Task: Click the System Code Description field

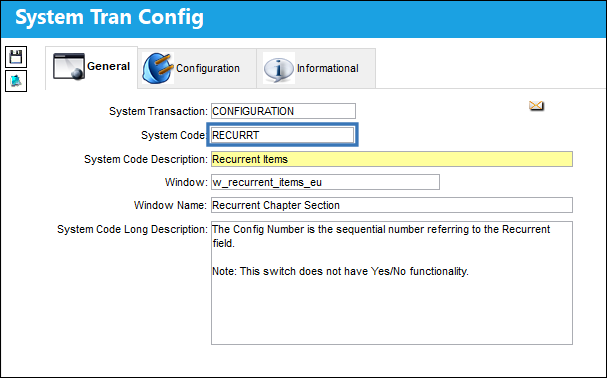Action: tap(392, 159)
